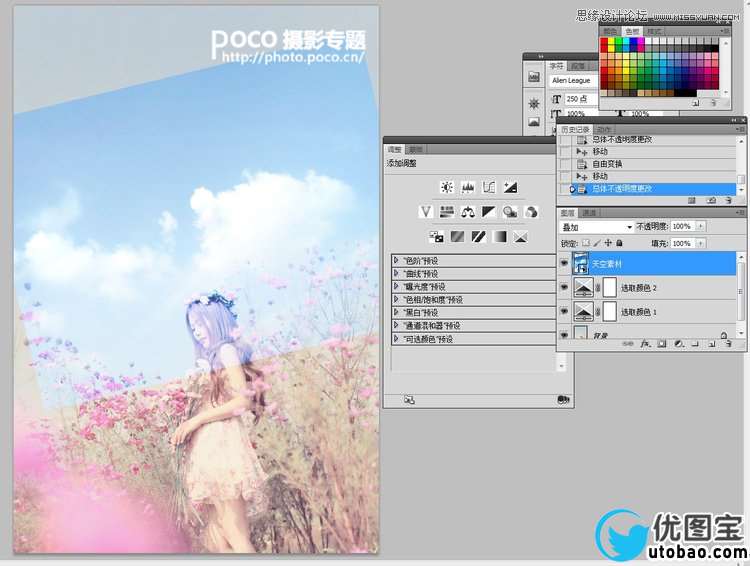Add a Channel Mixer adjustment

(x=531, y=211)
